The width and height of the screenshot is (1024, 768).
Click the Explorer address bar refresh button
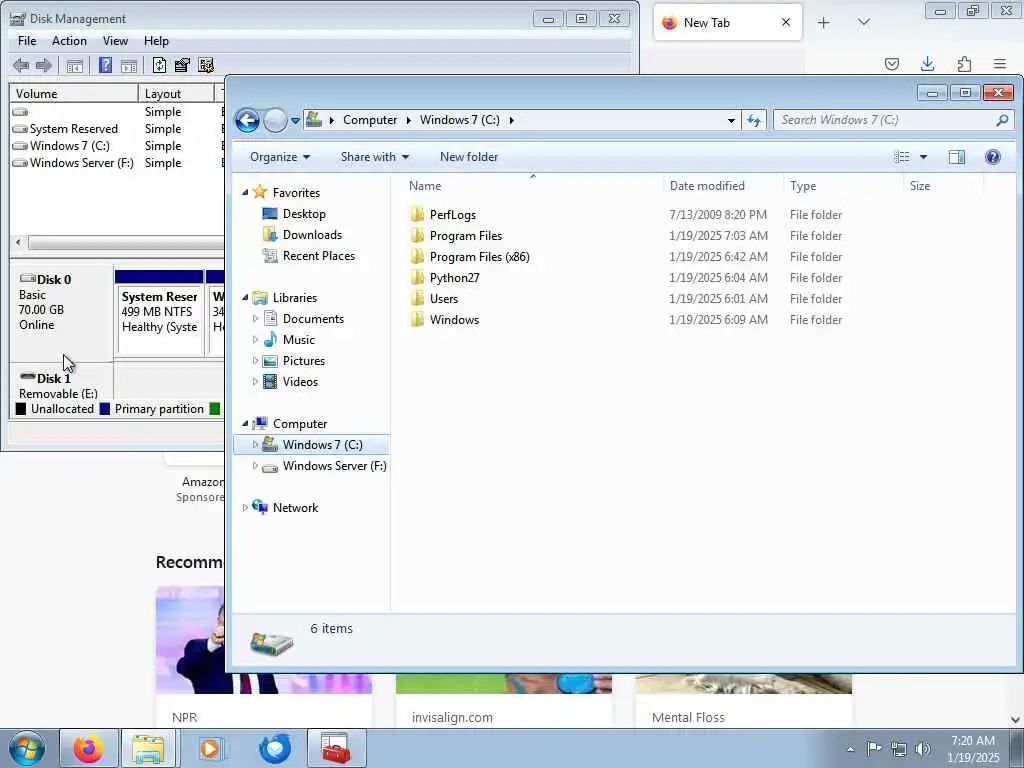click(x=754, y=120)
